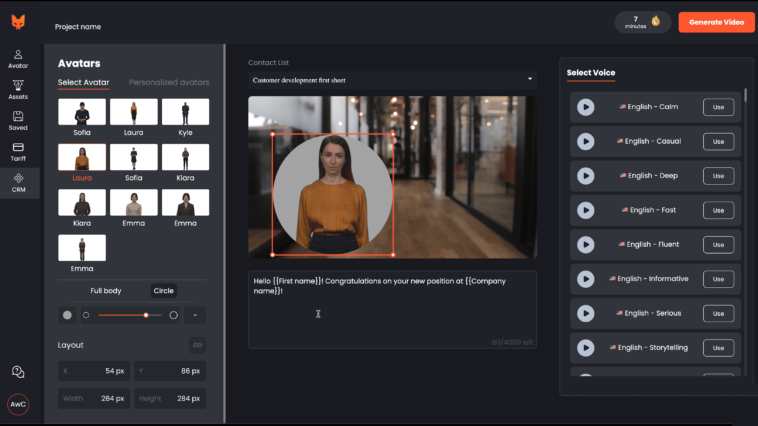This screenshot has width=758, height=426.
Task: Switch to the Select Avatar tab
Action: (84, 82)
